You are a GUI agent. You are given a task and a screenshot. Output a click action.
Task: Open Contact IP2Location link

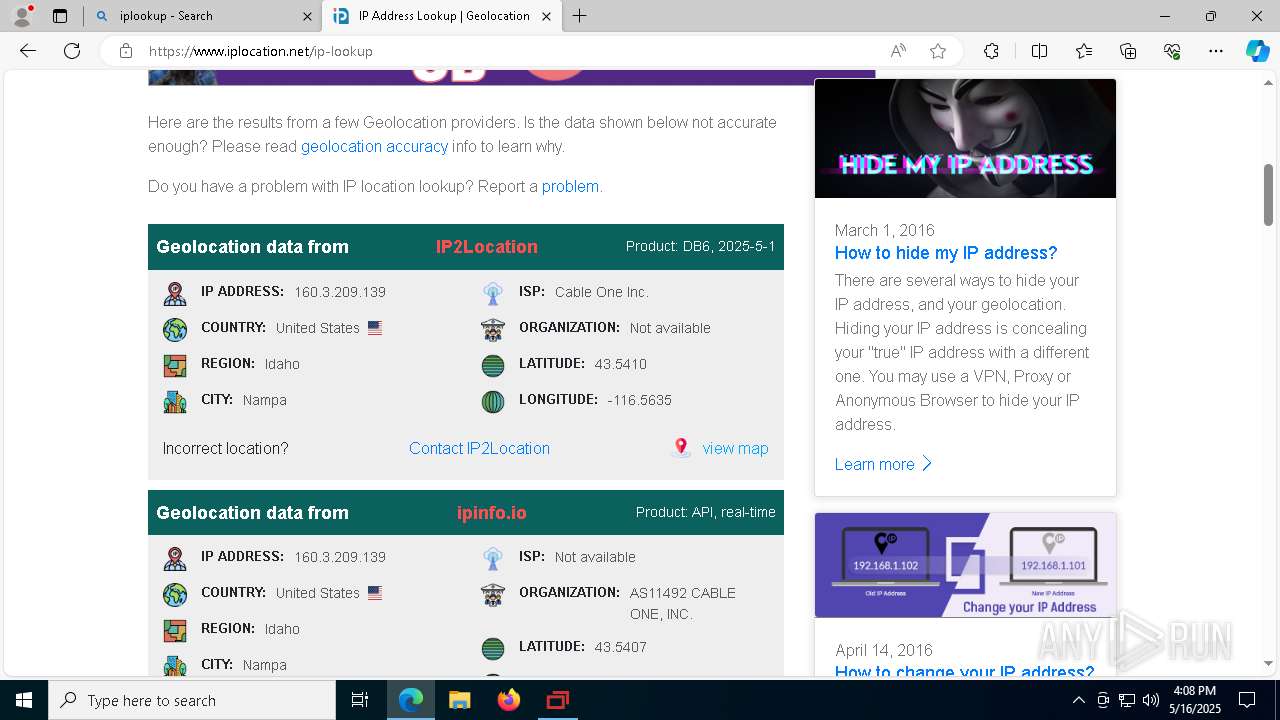point(479,448)
